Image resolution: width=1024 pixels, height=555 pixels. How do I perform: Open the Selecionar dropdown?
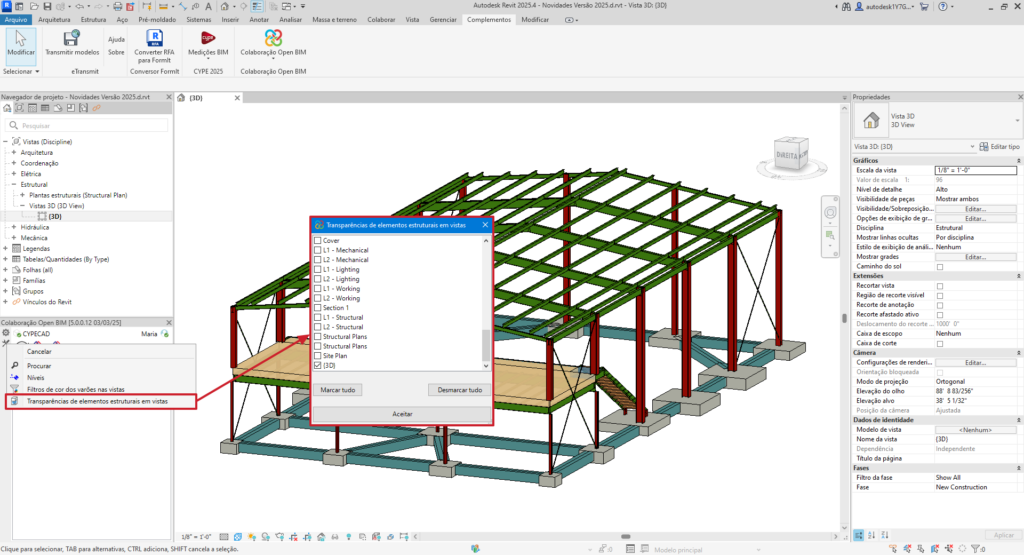pos(21,71)
